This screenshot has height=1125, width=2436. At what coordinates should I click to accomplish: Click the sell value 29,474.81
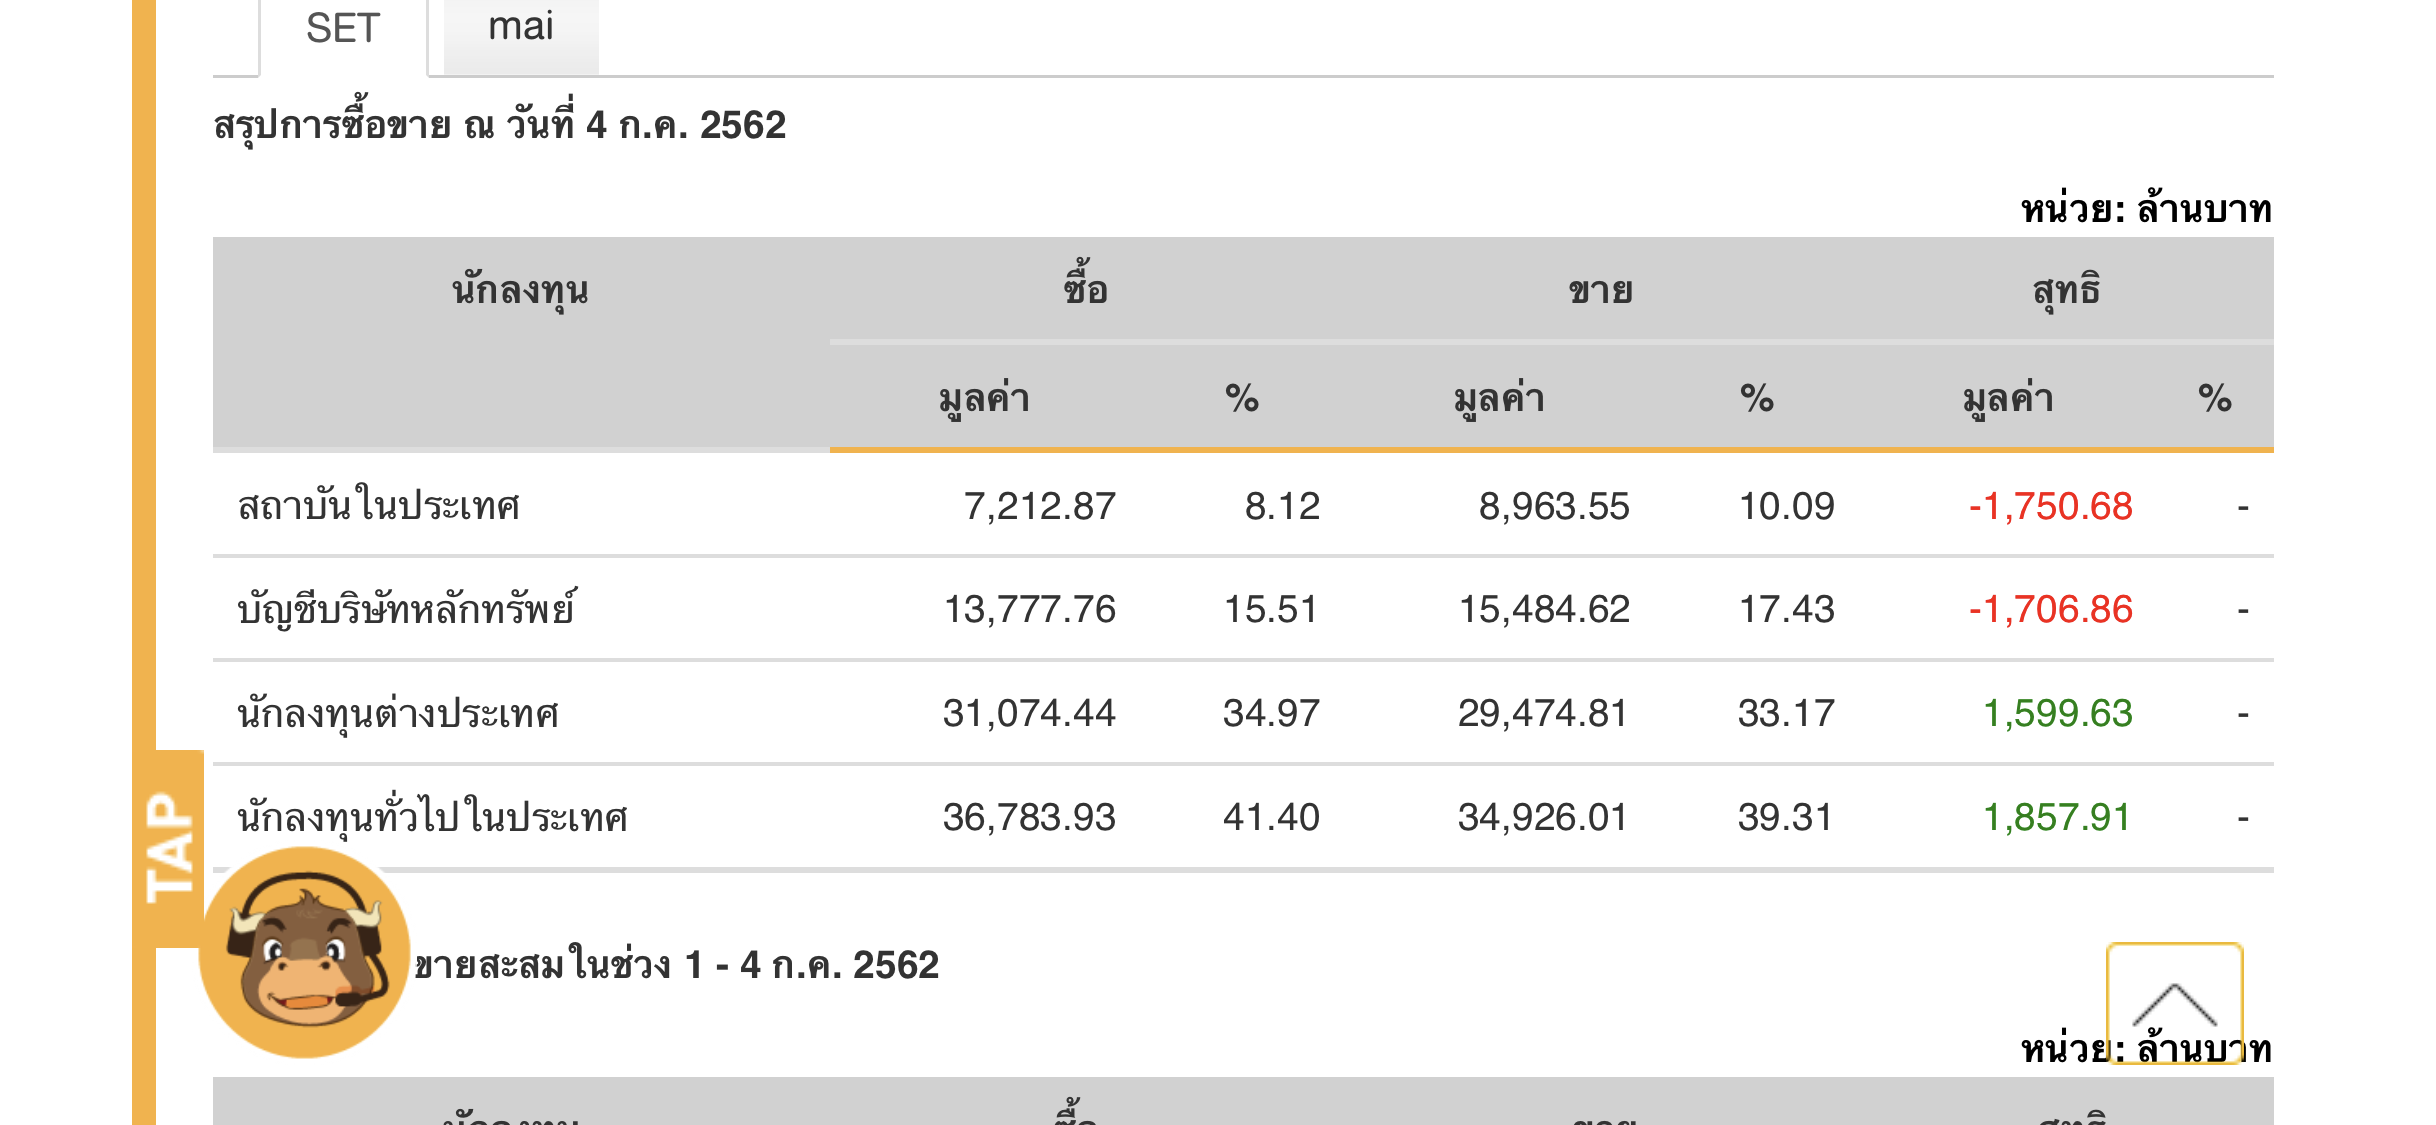point(1543,714)
